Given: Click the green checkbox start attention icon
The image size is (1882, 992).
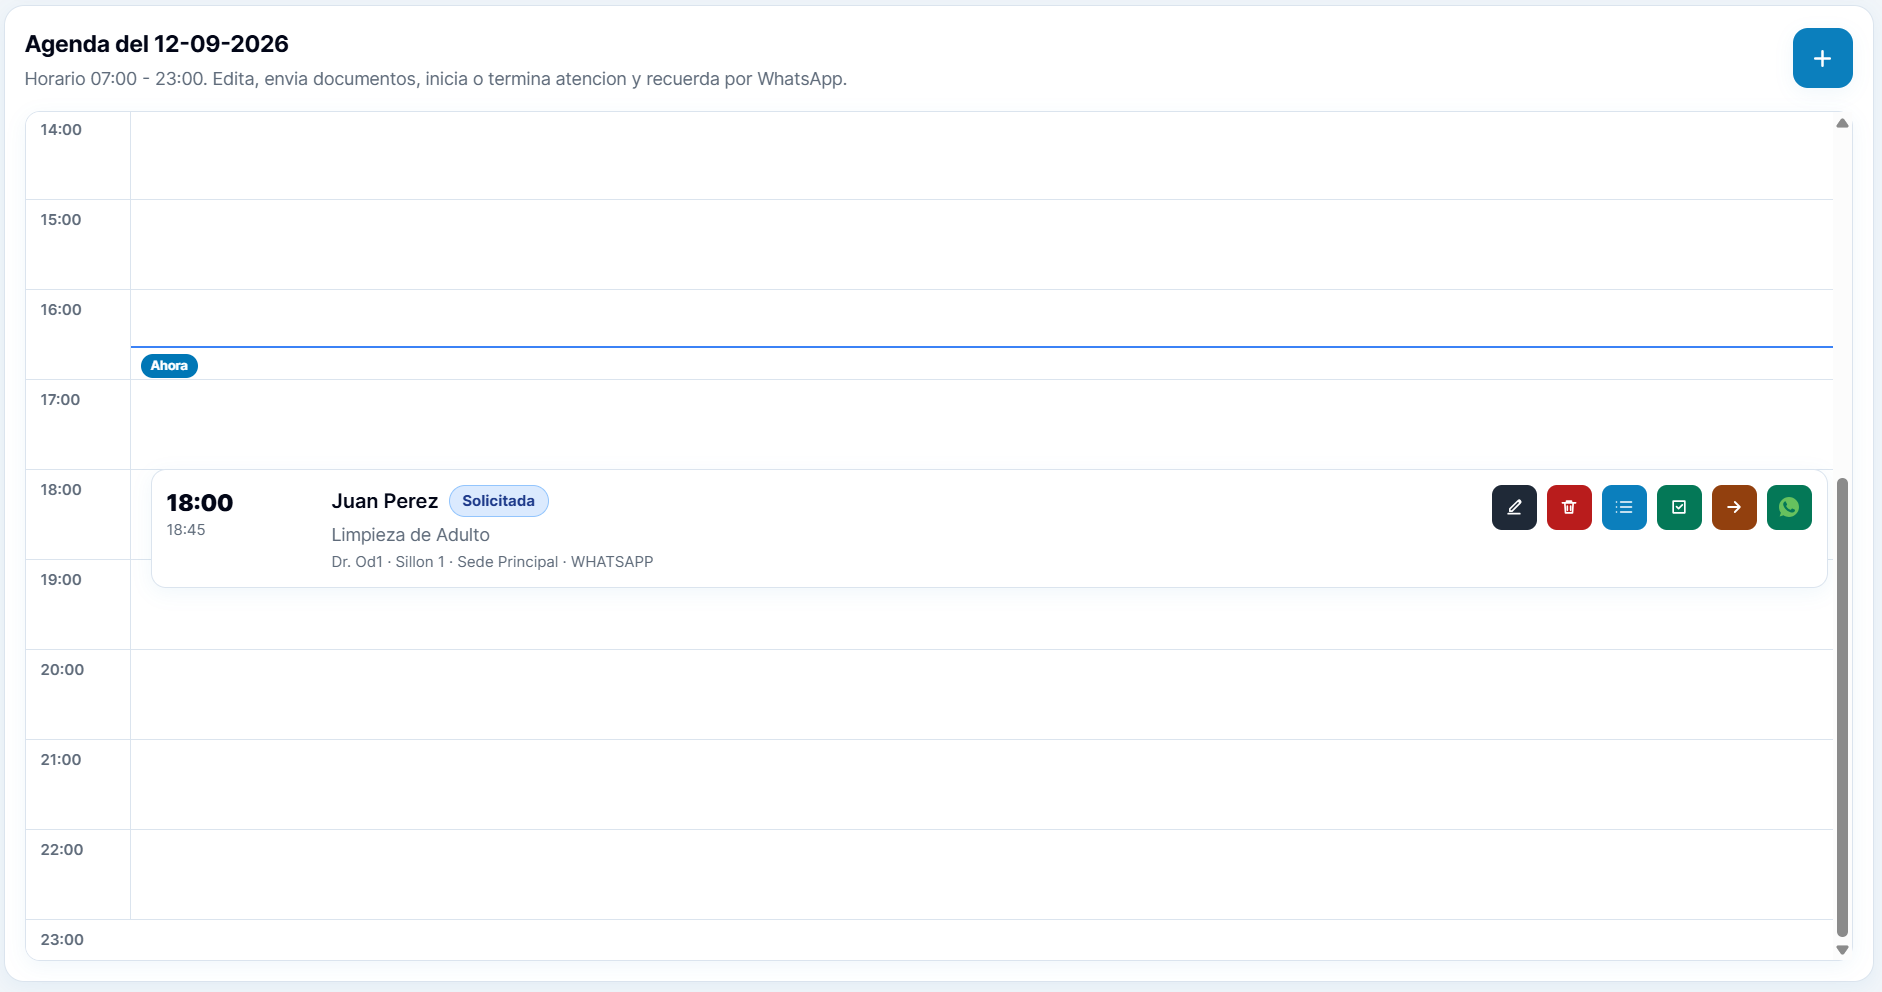Looking at the screenshot, I should [x=1679, y=507].
